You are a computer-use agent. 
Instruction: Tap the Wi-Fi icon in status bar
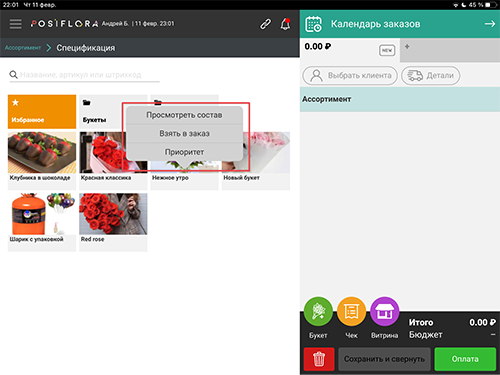tap(456, 5)
